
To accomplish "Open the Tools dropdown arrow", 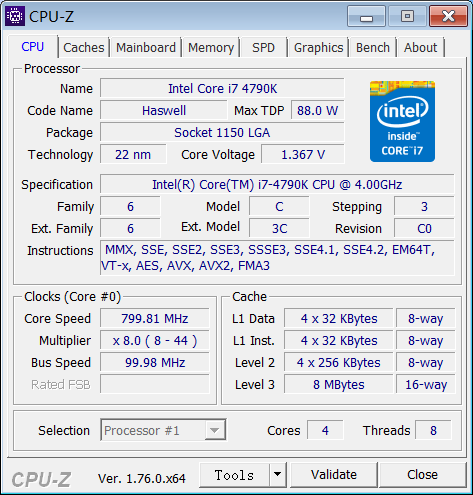I will point(278,474).
